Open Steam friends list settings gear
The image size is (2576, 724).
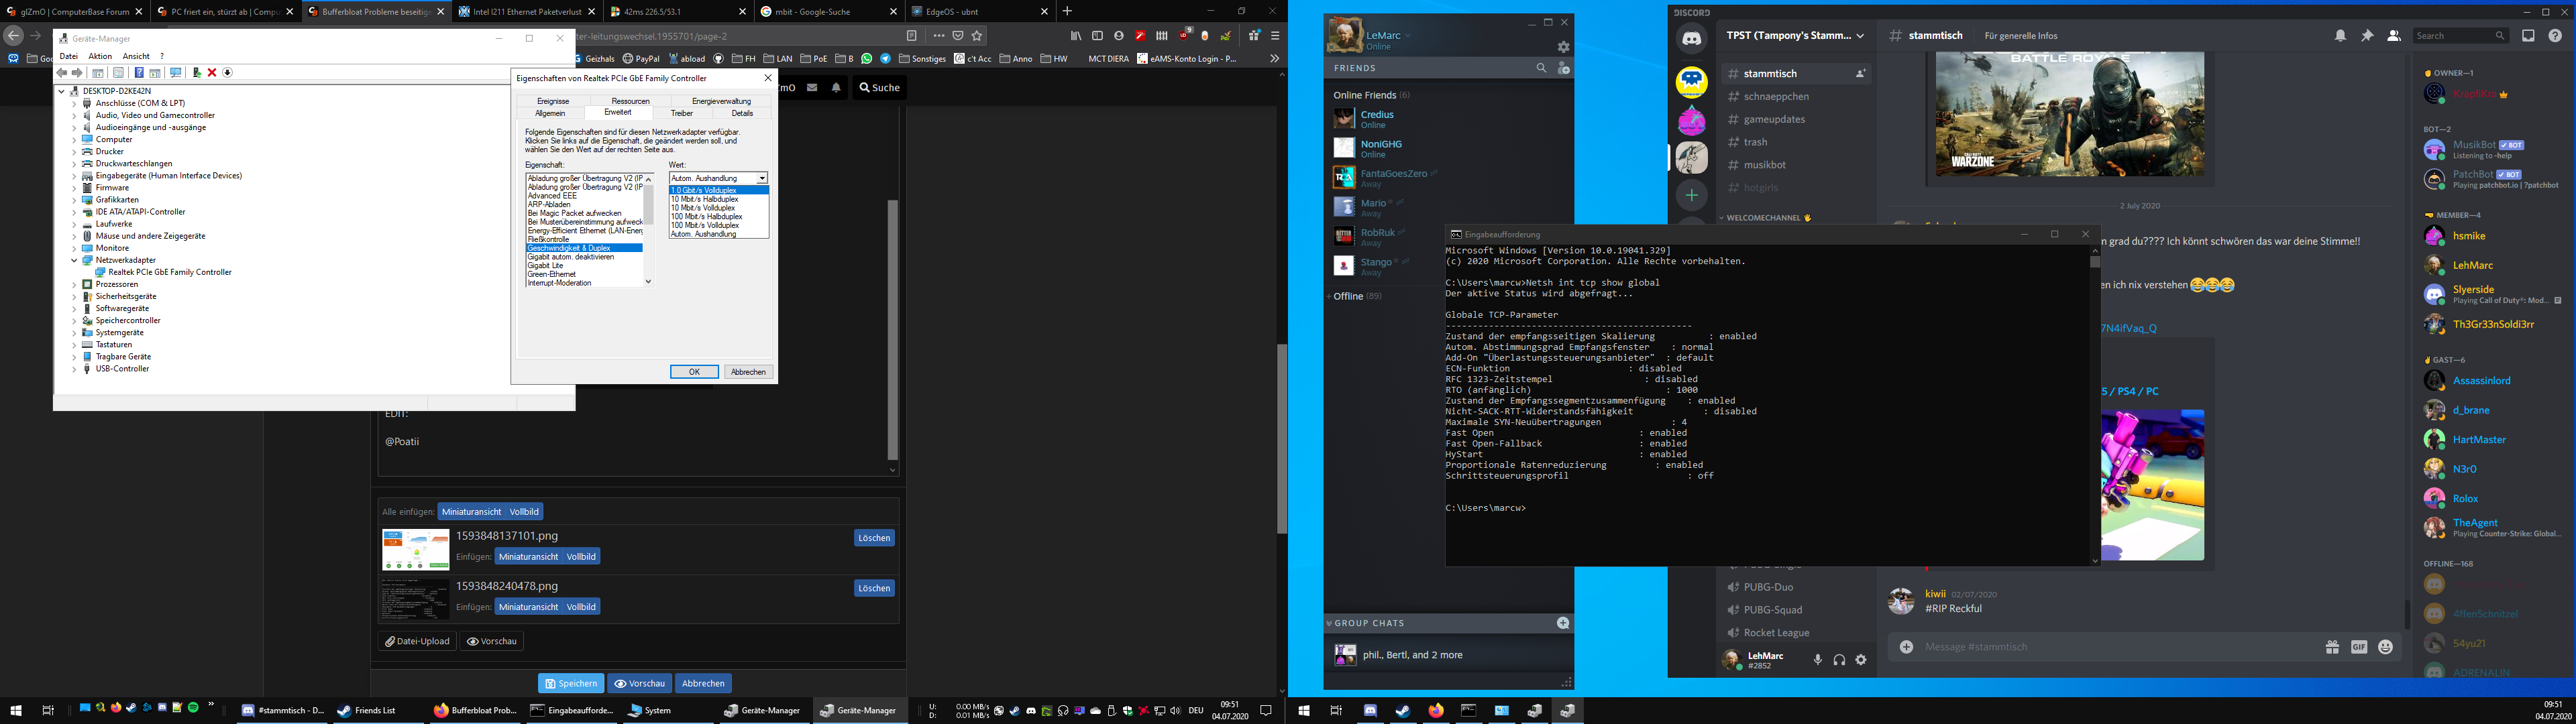point(1563,47)
